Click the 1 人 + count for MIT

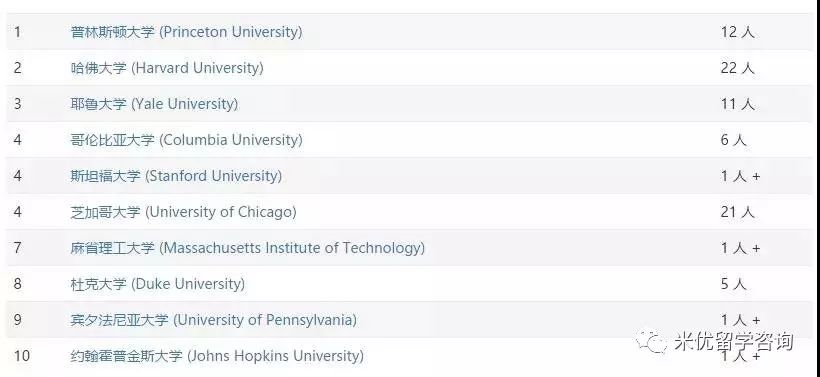point(741,248)
